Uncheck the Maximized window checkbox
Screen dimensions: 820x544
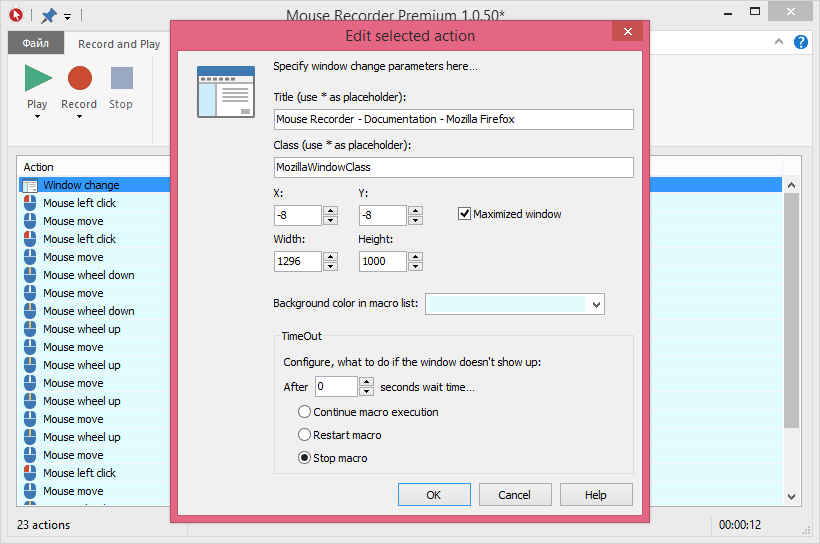click(x=465, y=214)
